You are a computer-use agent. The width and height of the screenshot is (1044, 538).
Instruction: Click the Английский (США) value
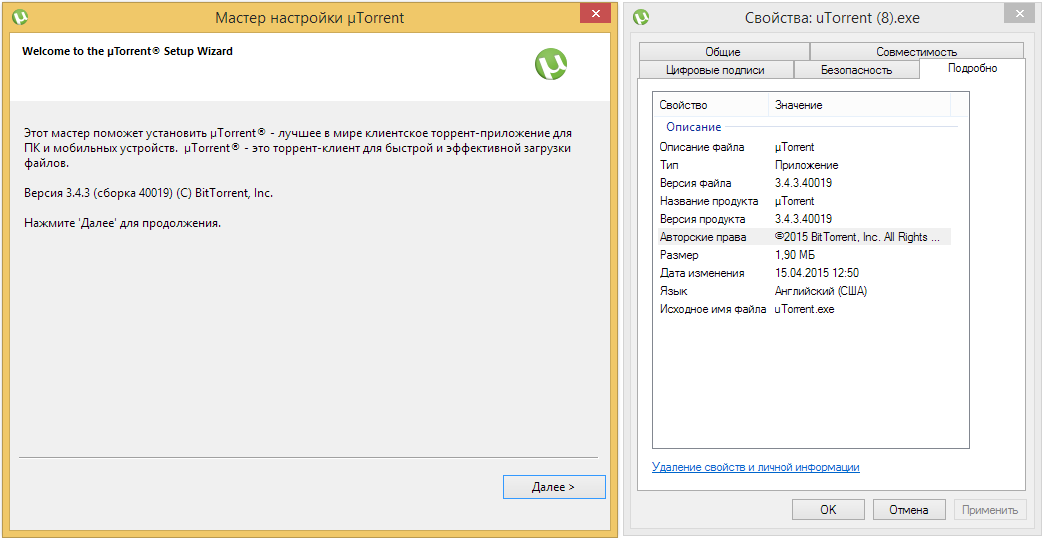click(x=821, y=291)
